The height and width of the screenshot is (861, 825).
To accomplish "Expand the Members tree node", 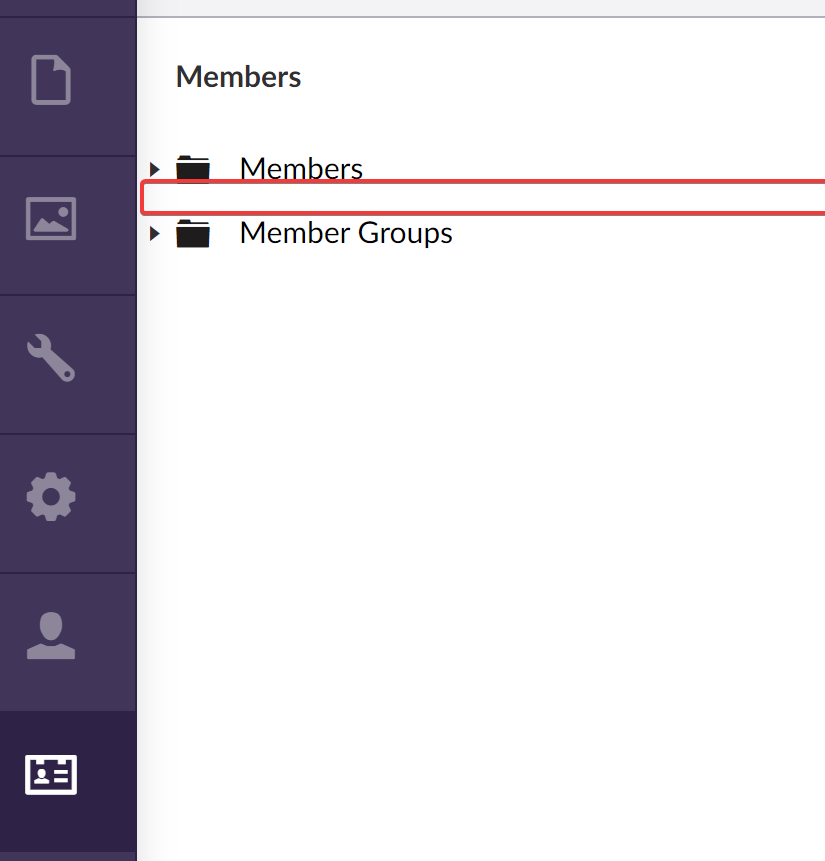I will tap(155, 168).
